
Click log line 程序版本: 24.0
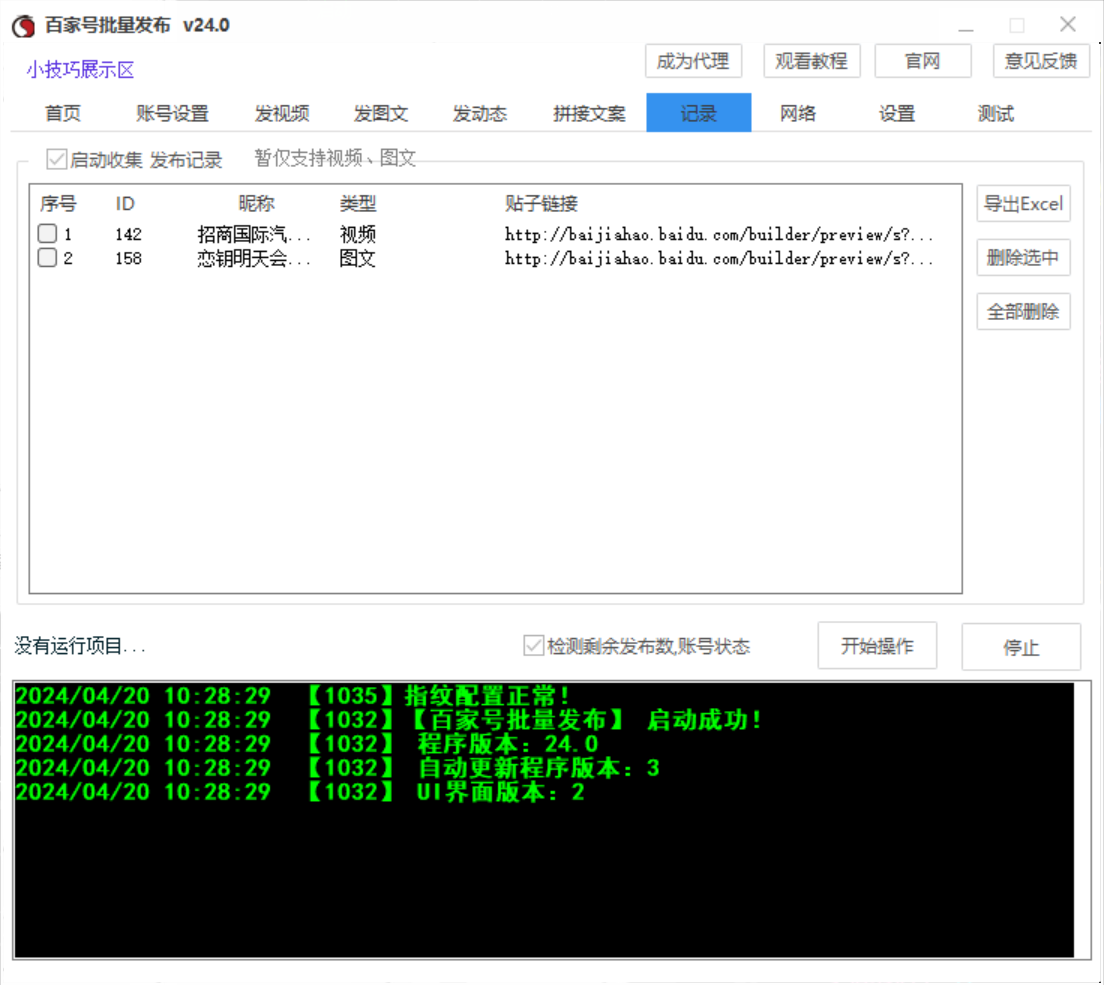(x=307, y=744)
